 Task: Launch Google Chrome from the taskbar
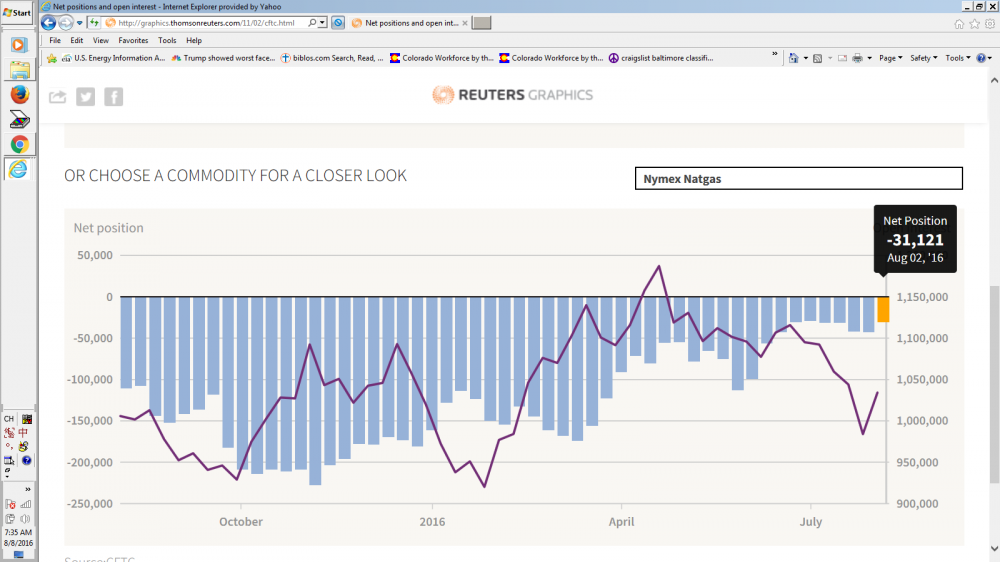[19, 144]
